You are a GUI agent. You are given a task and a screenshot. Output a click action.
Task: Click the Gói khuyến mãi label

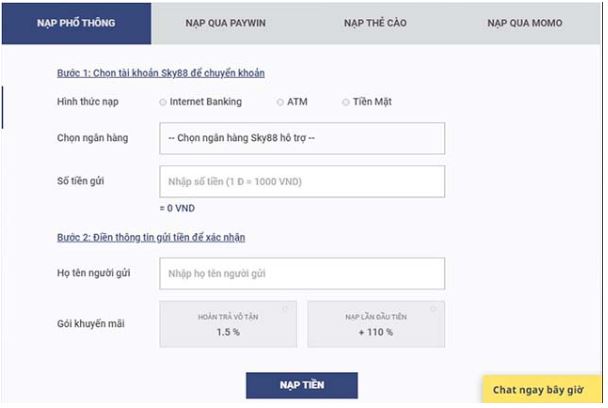coord(93,323)
